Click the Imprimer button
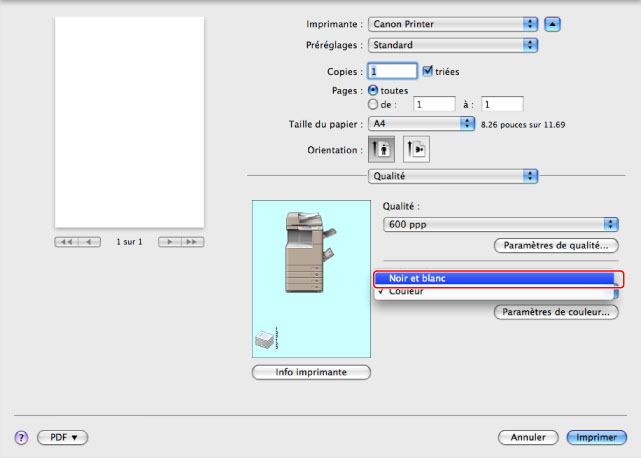Viewport: 641px width, 458px height. coord(596,437)
